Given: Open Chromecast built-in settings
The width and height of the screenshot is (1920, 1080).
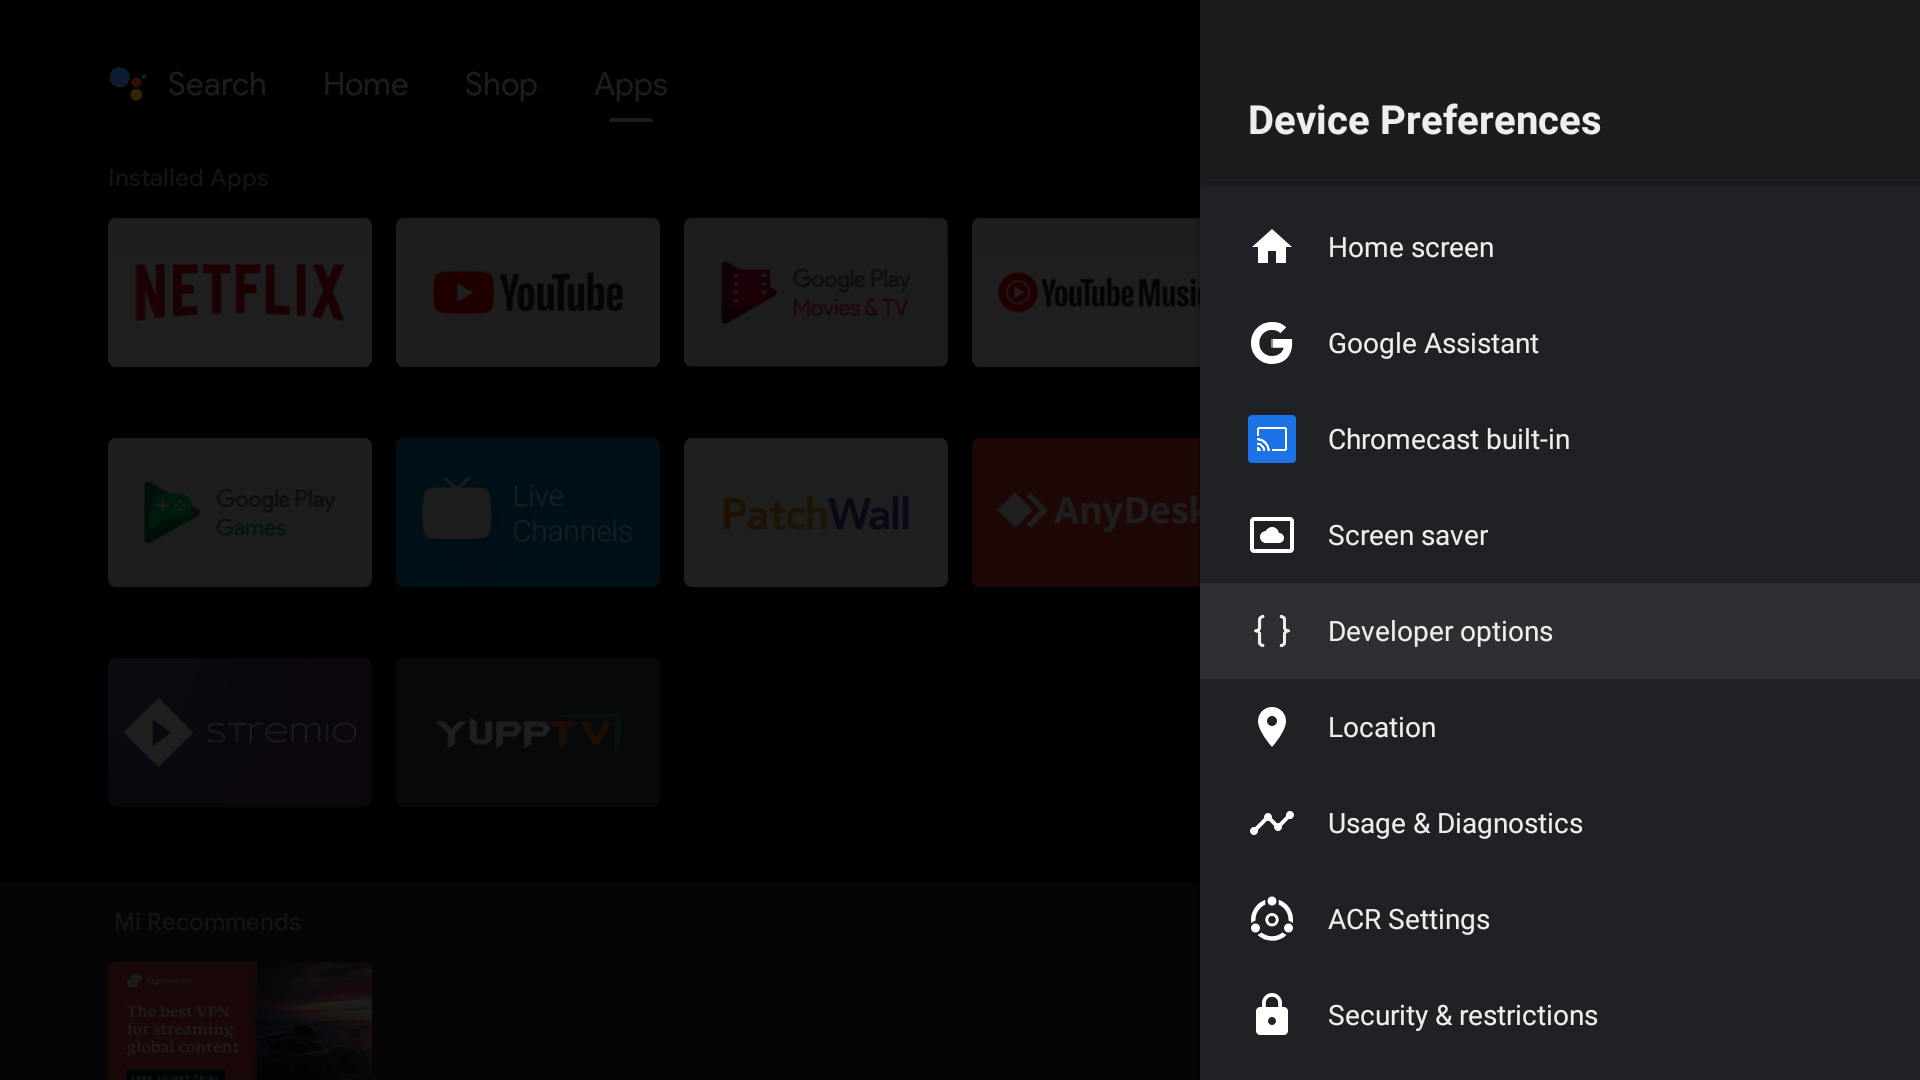Looking at the screenshot, I should coord(1560,439).
